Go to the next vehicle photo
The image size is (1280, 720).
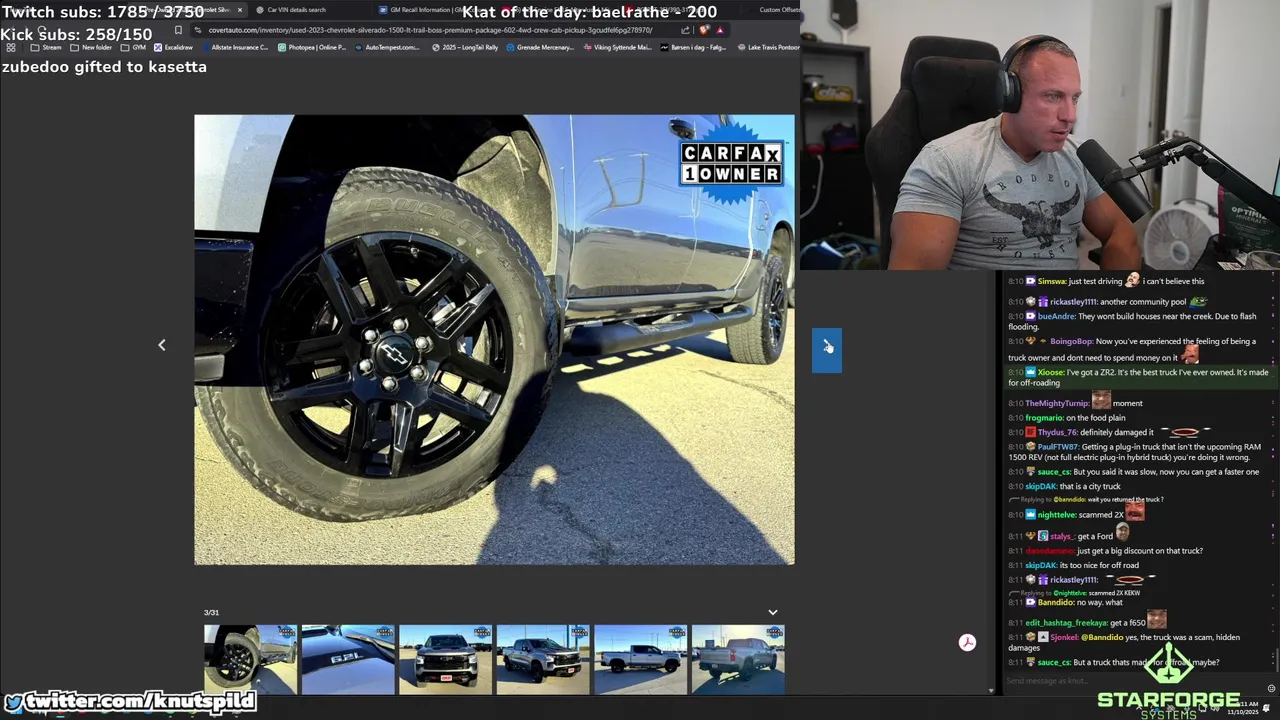point(827,350)
